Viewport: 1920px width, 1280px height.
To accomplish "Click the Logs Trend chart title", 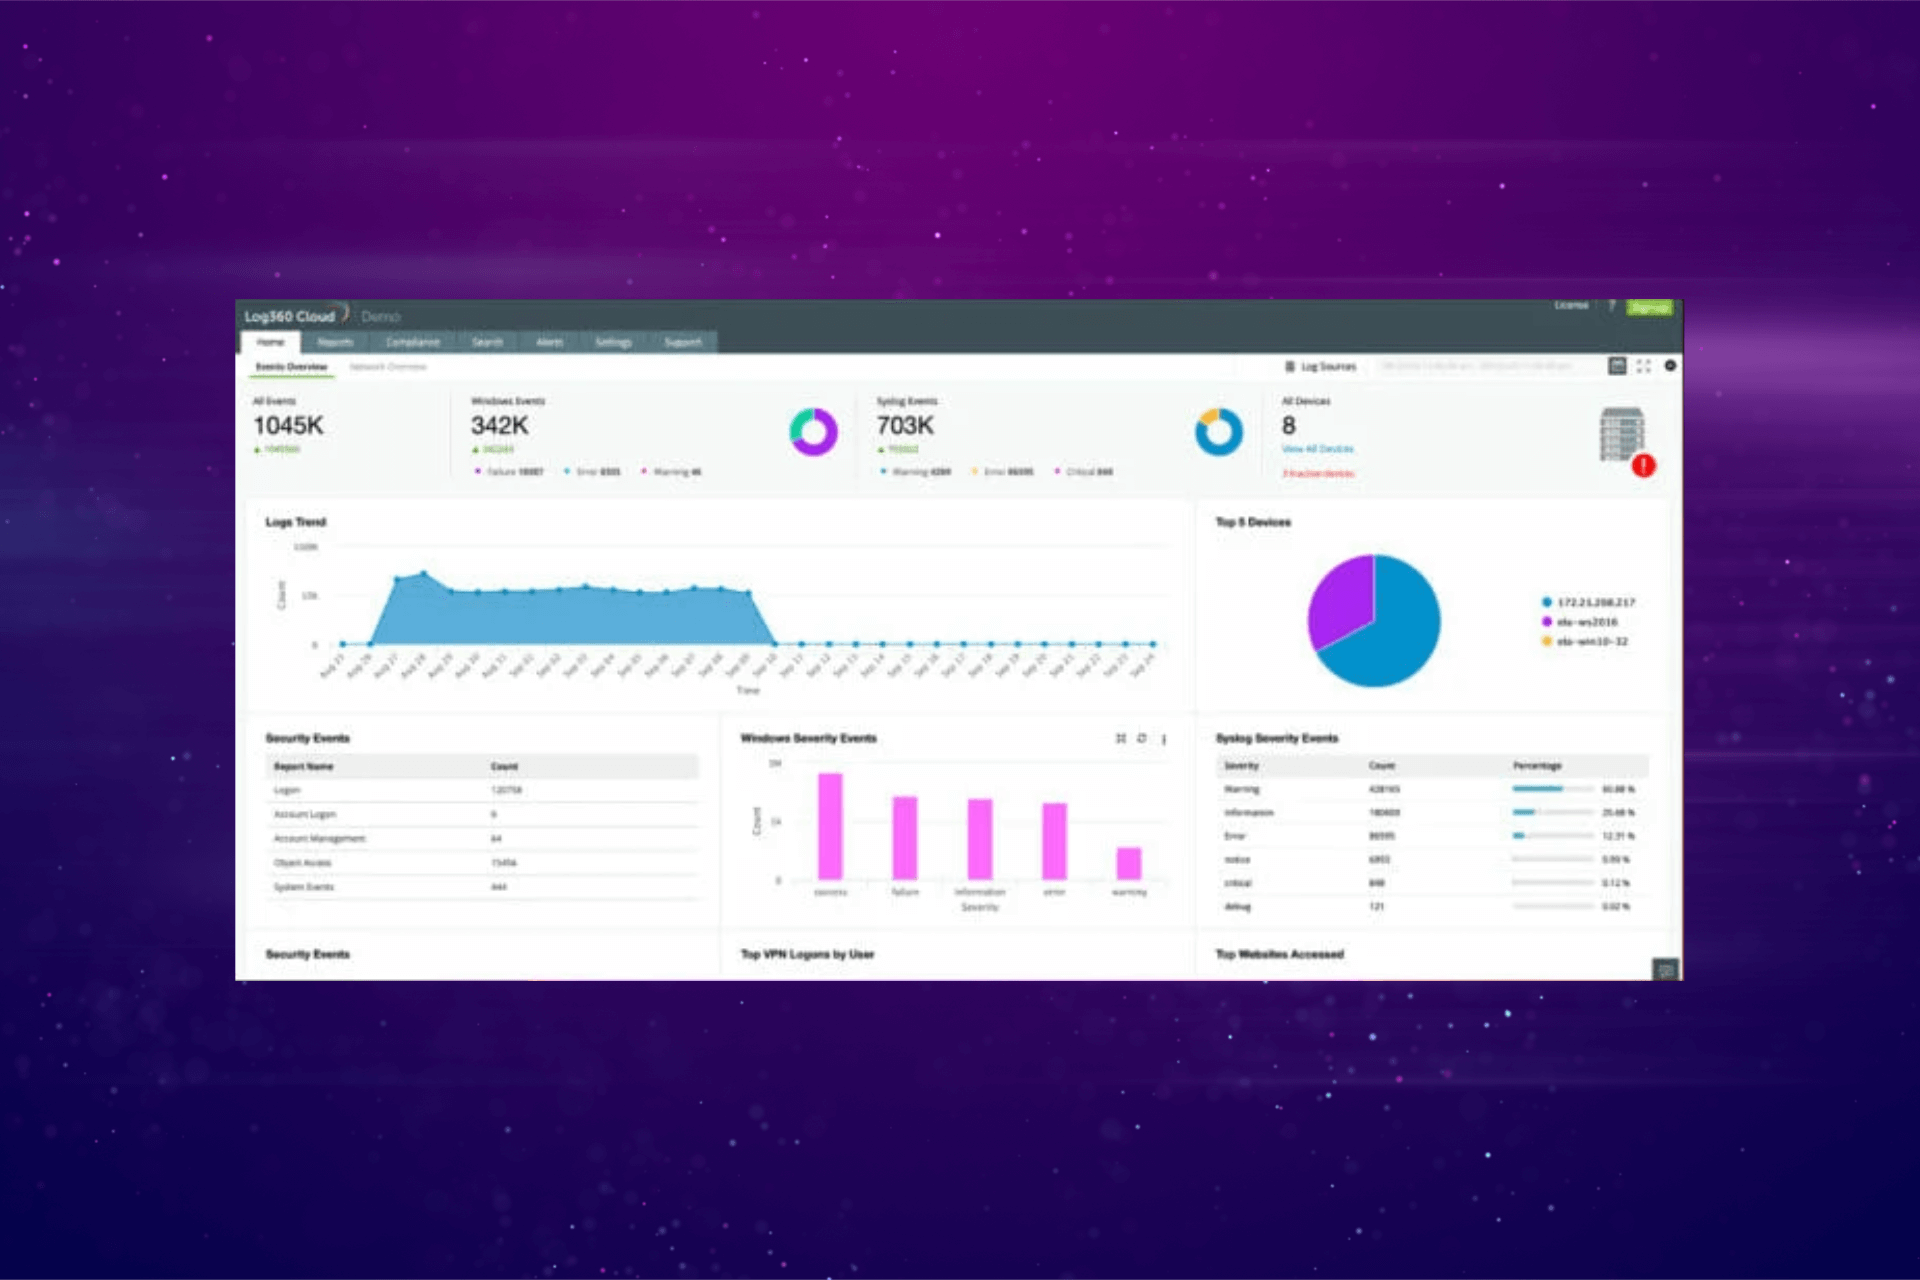I will tap(296, 522).
